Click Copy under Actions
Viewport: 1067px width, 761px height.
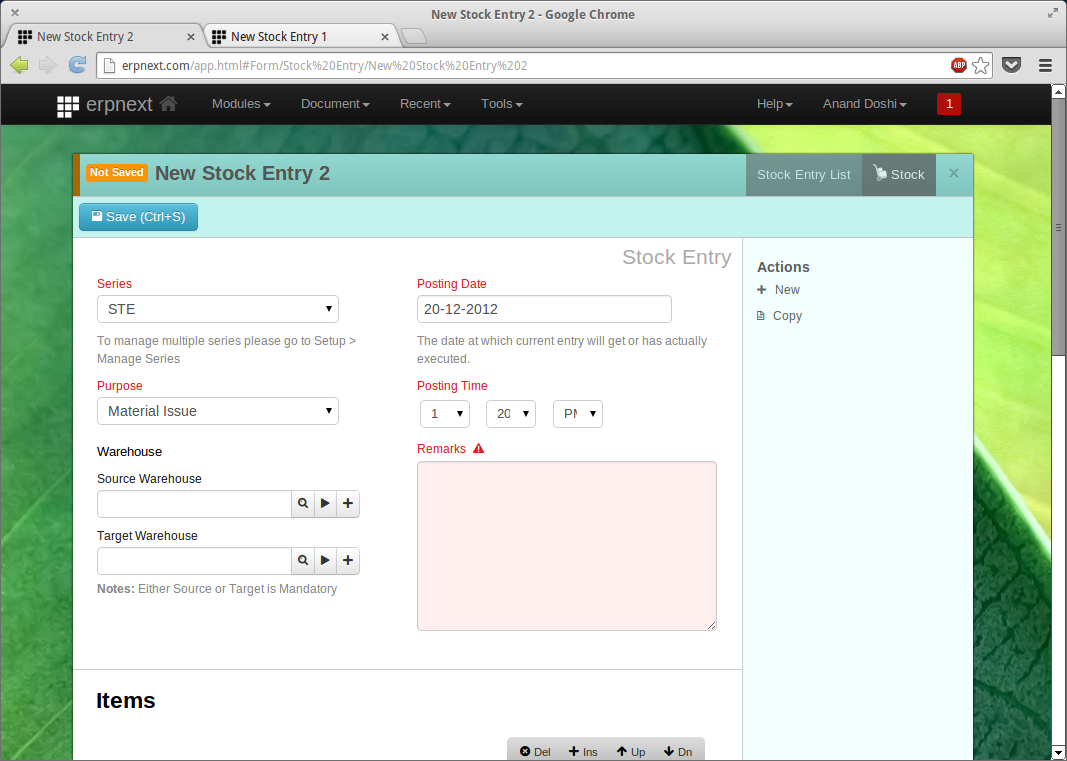(x=780, y=316)
